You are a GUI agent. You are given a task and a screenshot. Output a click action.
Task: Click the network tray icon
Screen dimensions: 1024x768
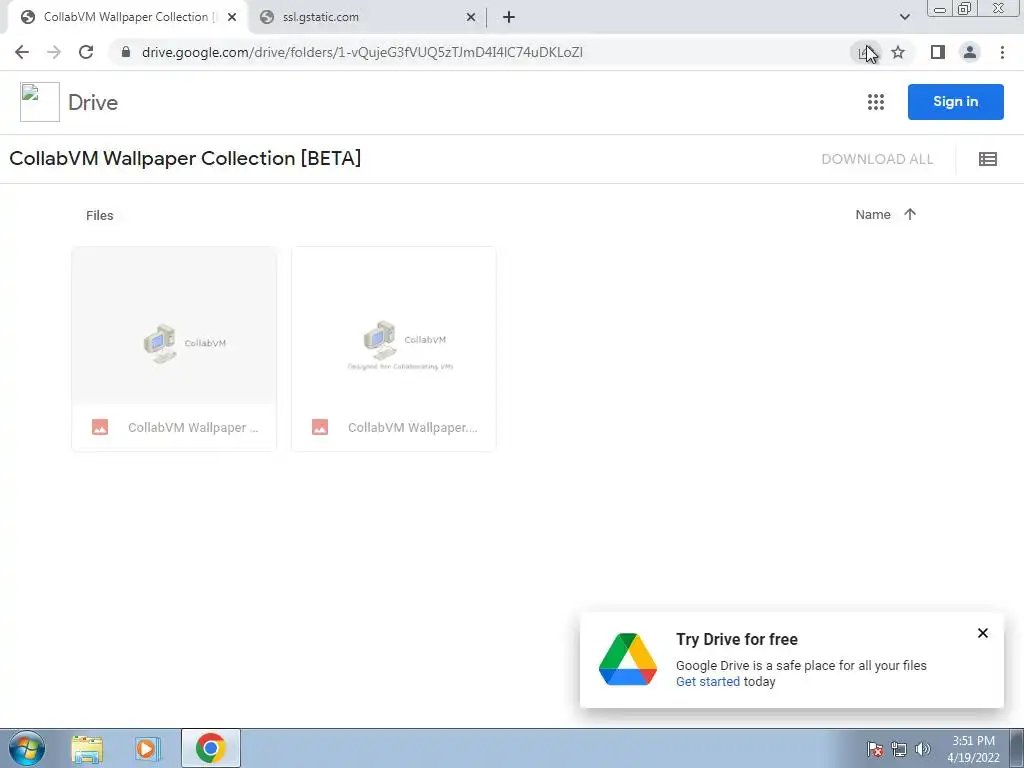point(899,749)
